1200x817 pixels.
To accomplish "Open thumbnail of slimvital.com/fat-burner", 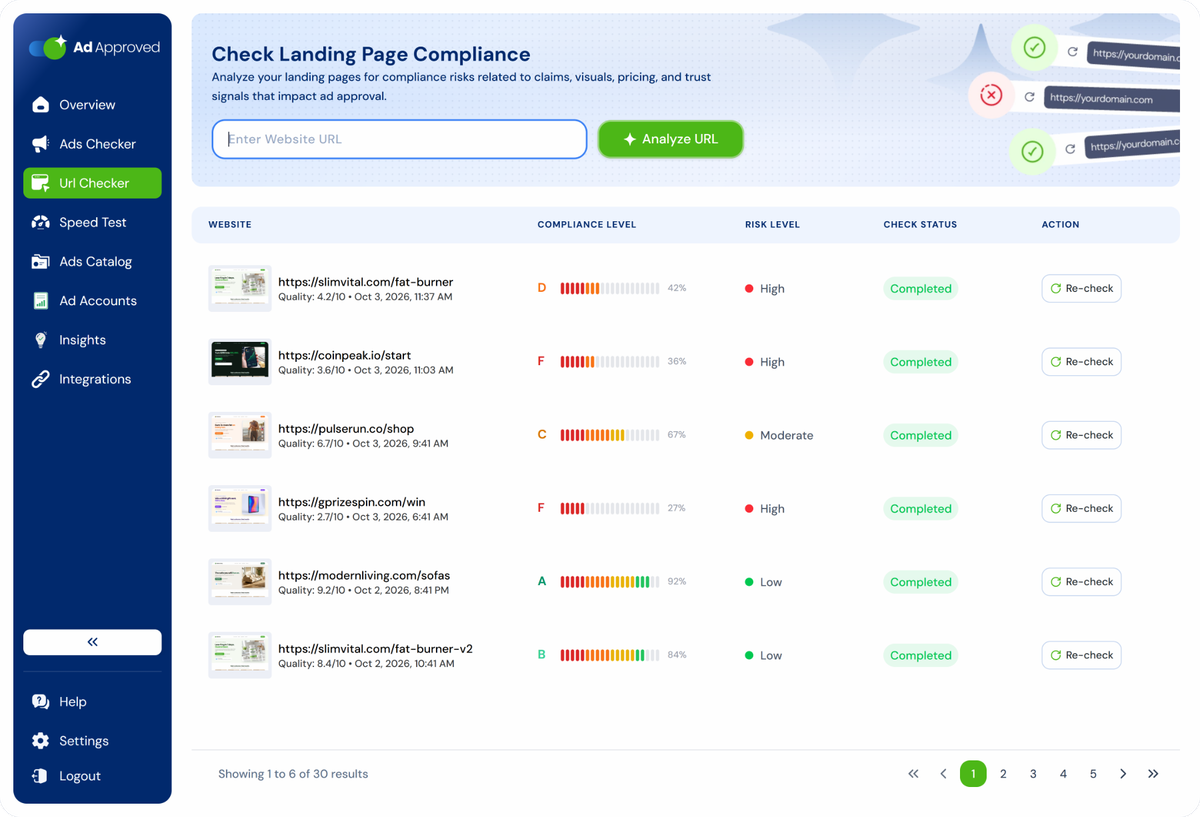I will [x=240, y=288].
